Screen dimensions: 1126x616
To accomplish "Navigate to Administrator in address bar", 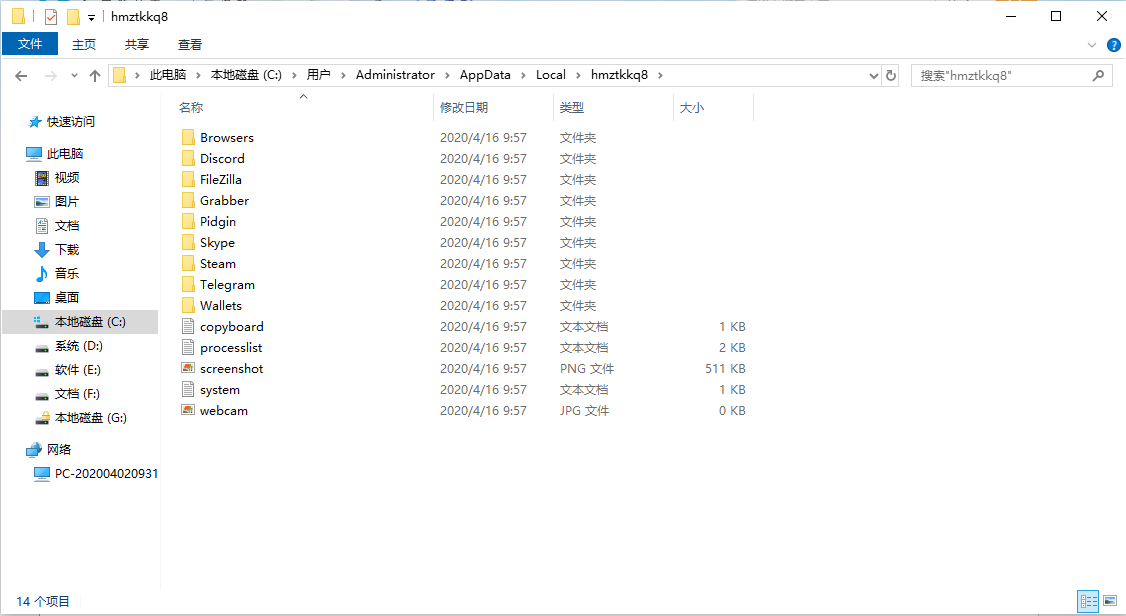I will [395, 75].
